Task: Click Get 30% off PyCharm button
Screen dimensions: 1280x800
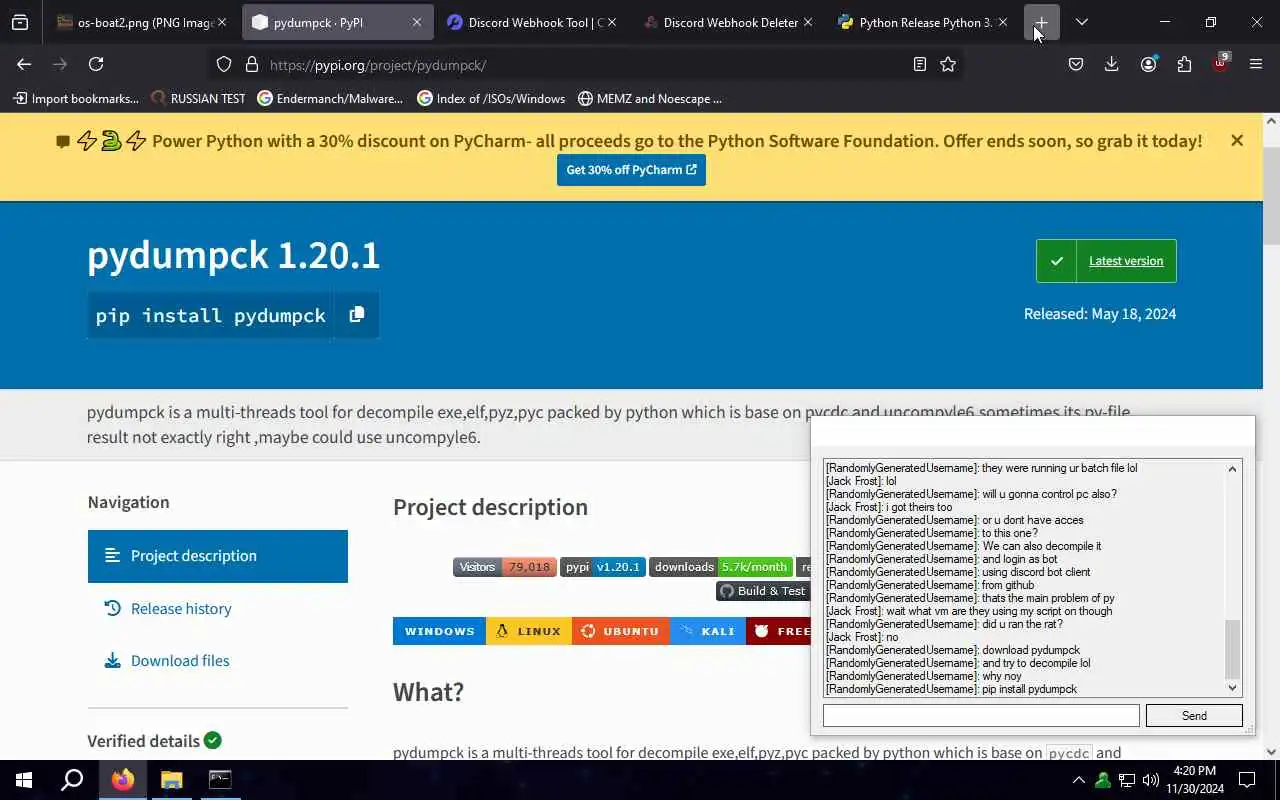Action: tap(631, 170)
